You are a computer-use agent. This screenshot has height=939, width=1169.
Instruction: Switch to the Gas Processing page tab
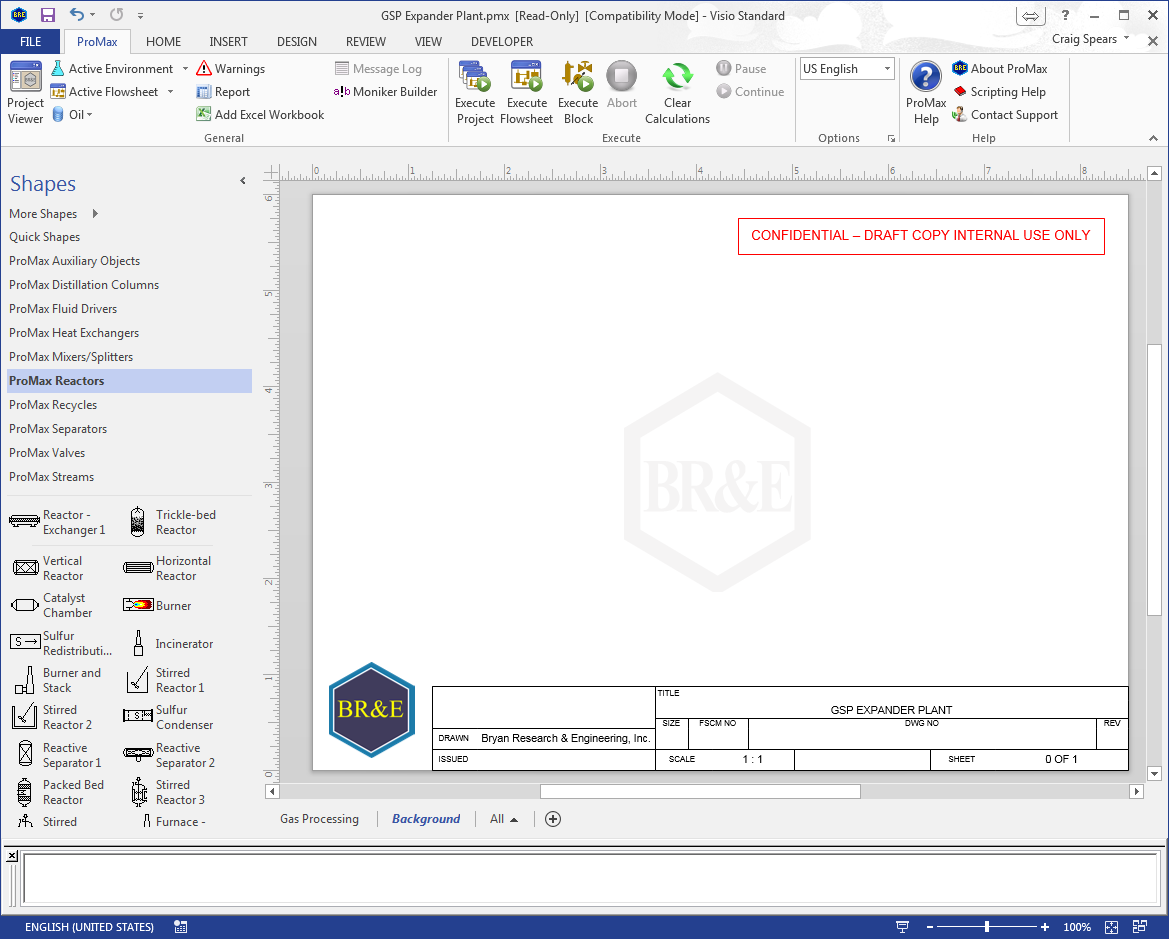[319, 819]
